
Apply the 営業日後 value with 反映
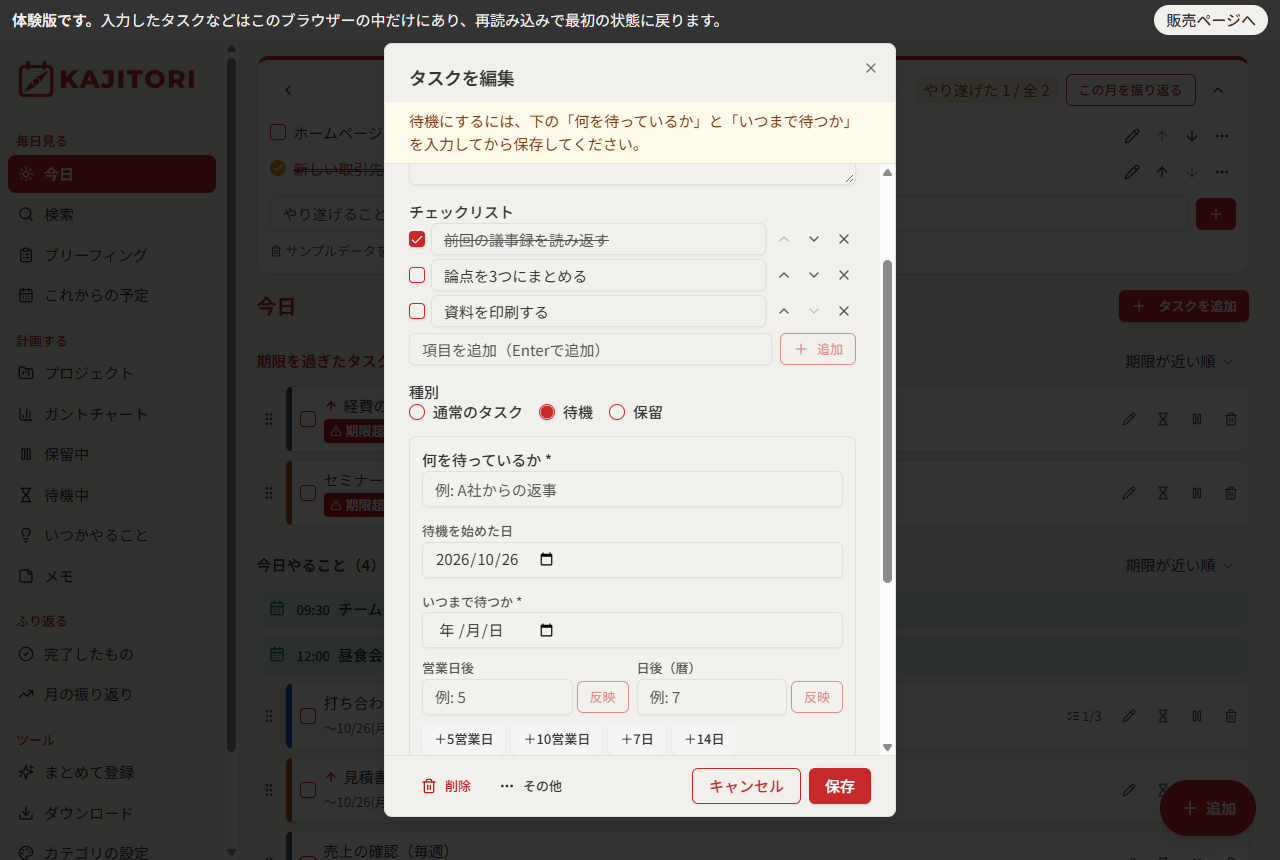pos(603,697)
